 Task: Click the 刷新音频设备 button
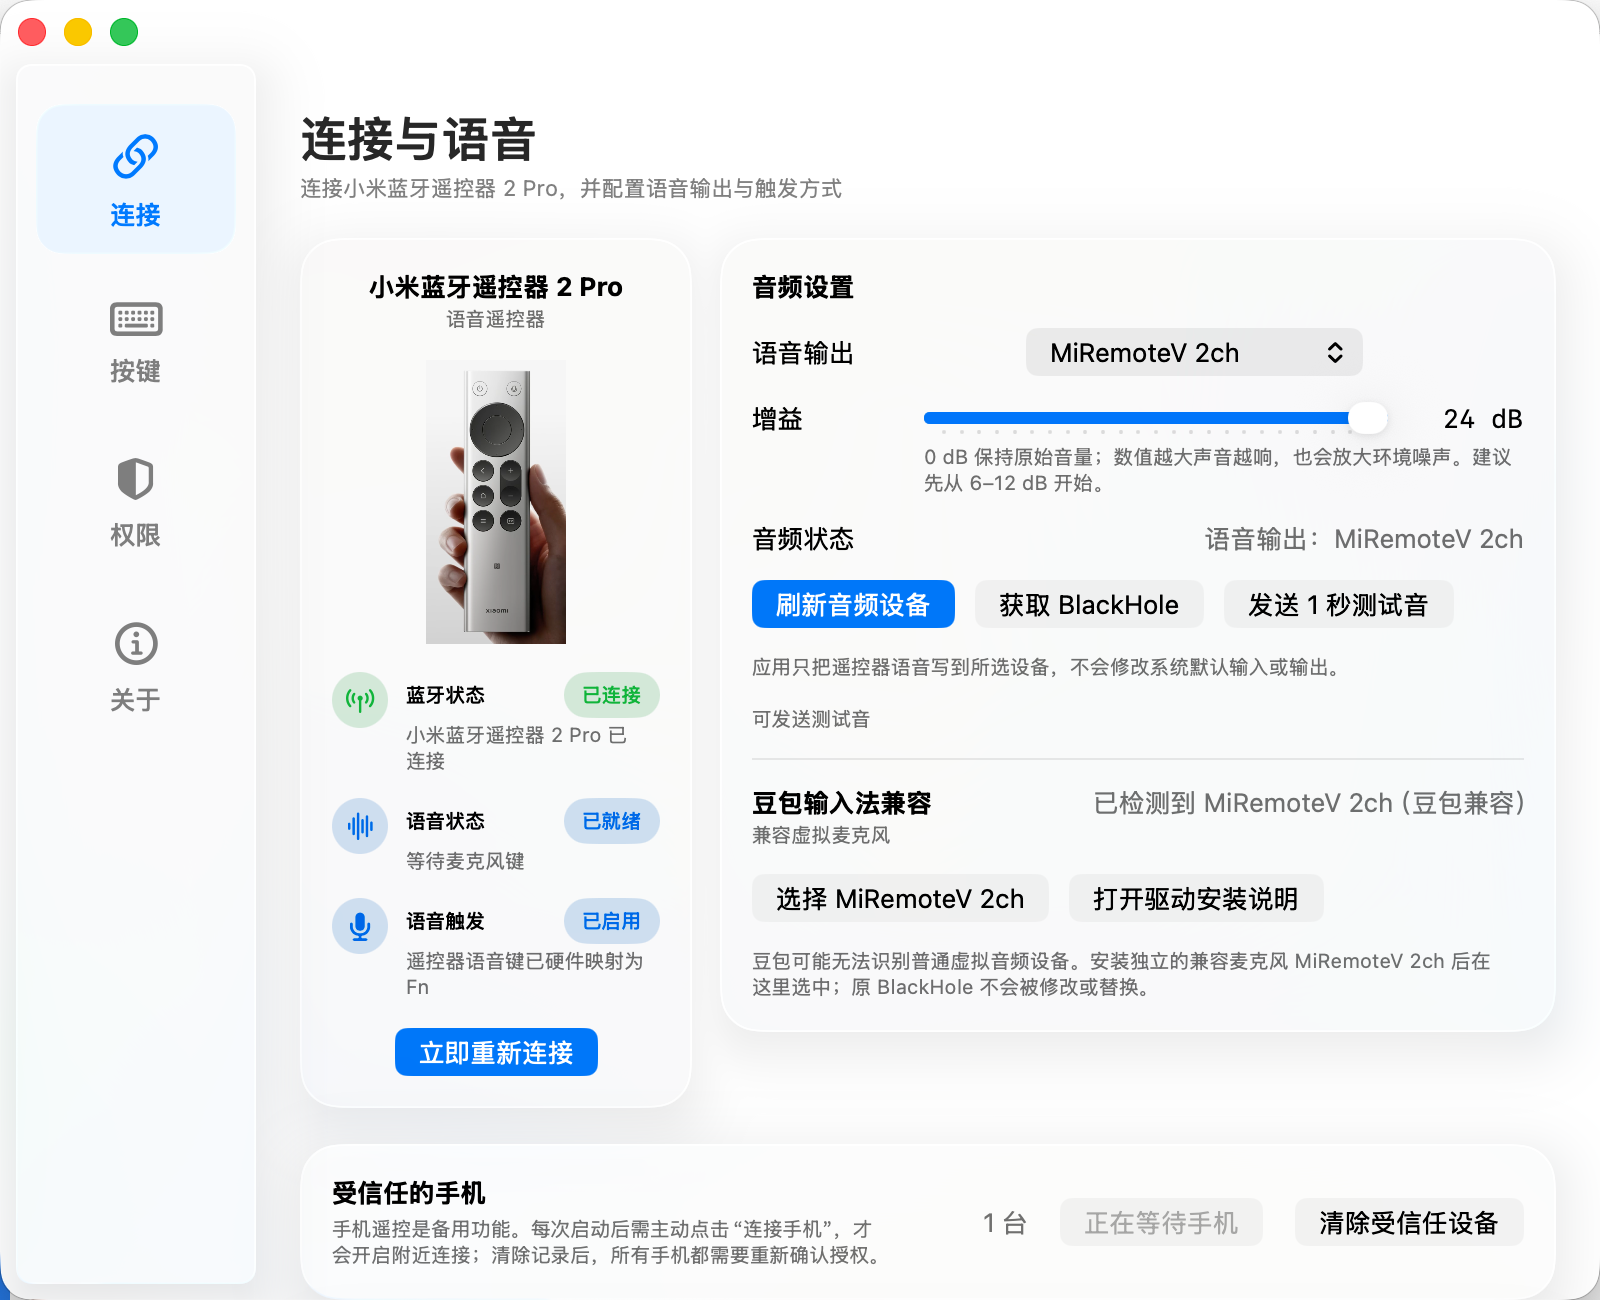click(x=853, y=604)
